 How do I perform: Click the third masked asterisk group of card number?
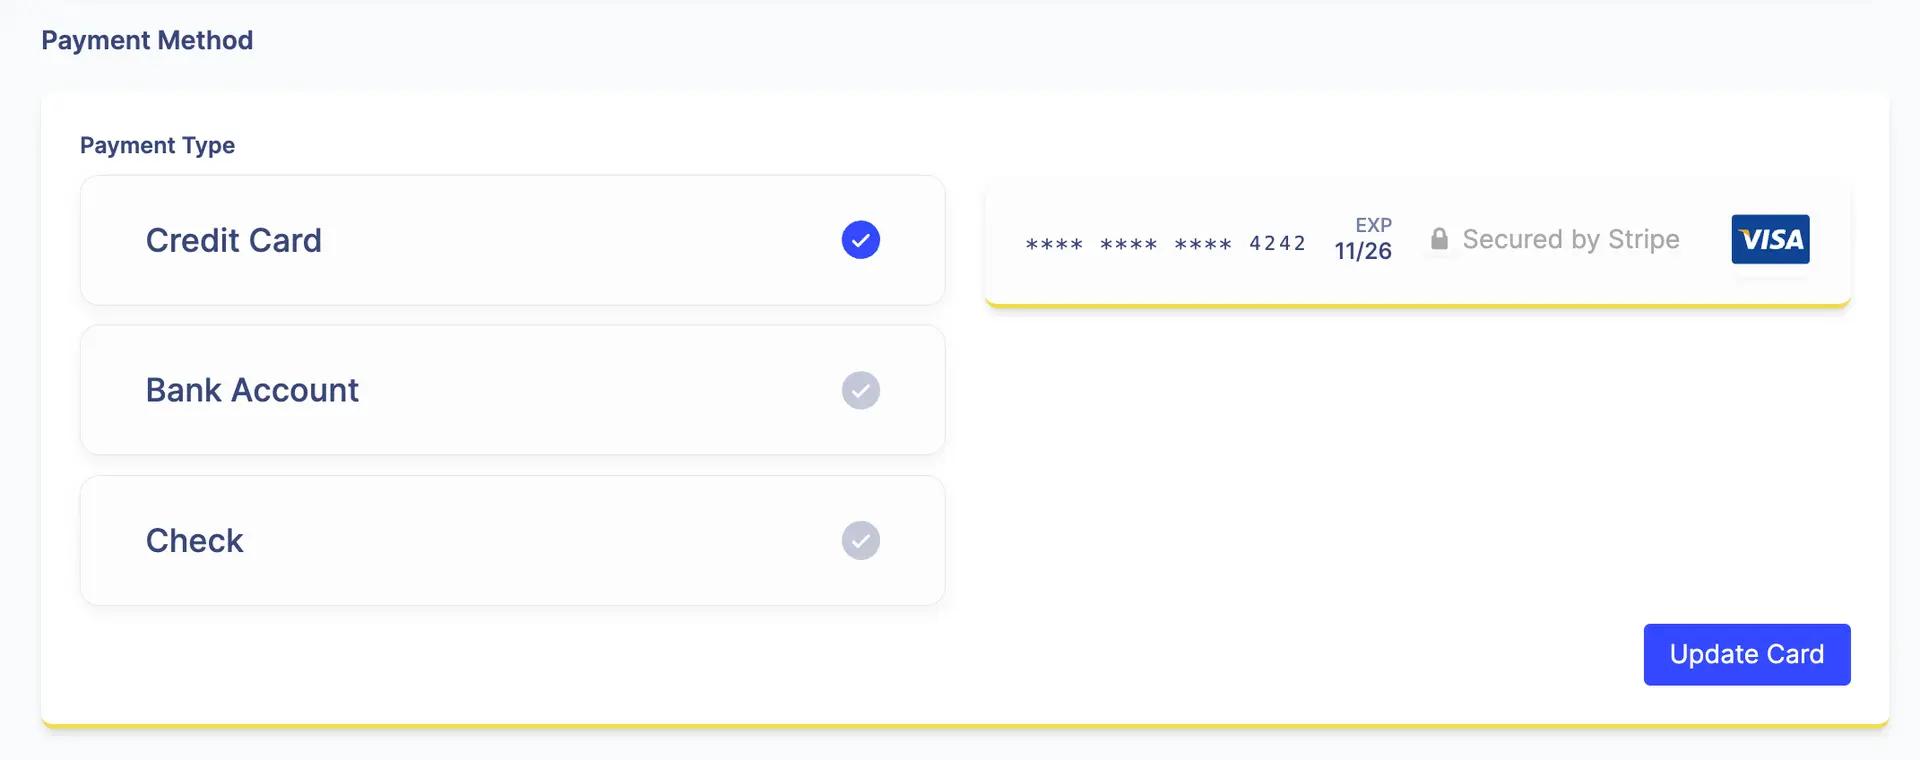coord(1202,245)
